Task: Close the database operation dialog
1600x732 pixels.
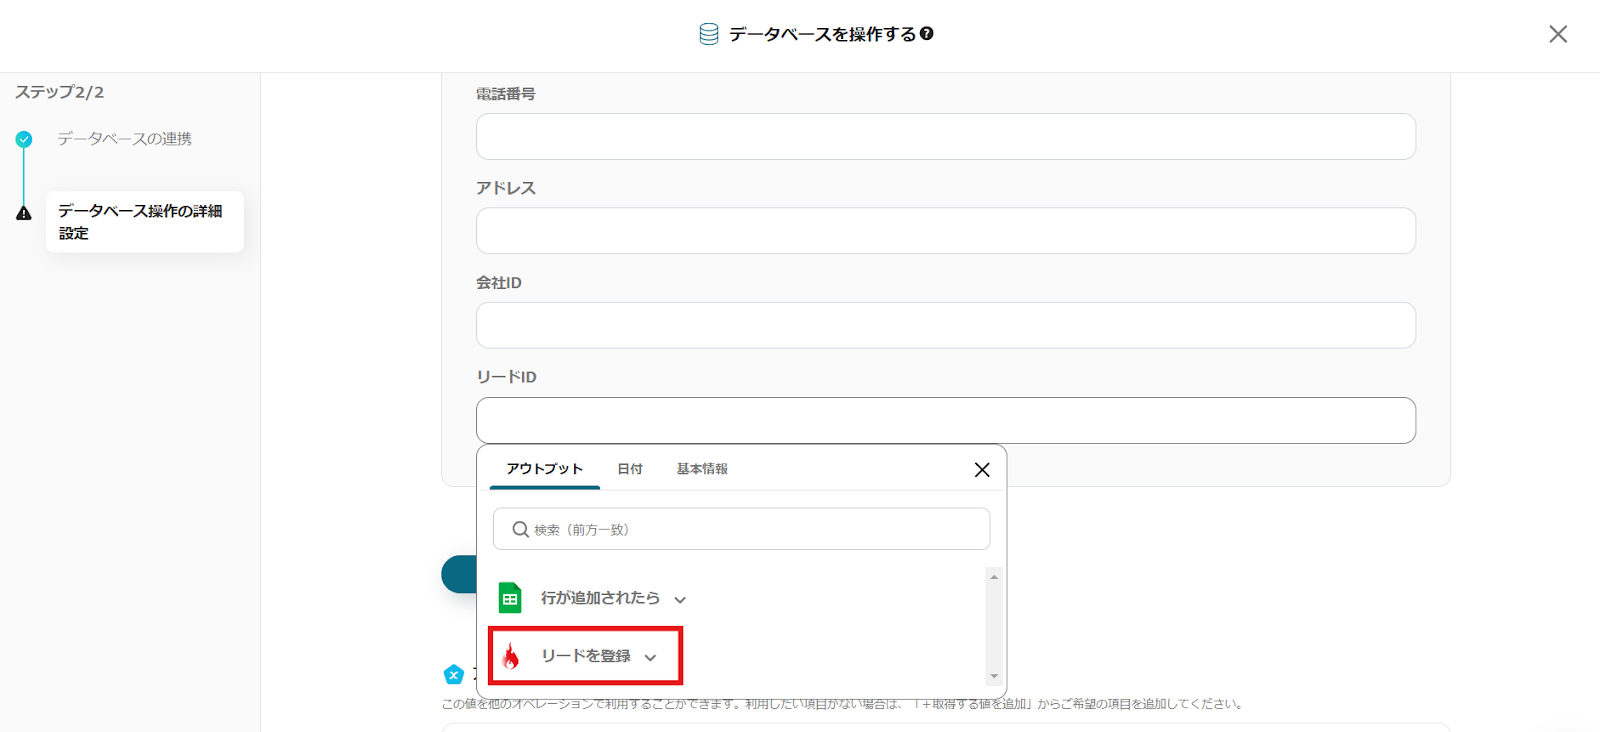Action: (1557, 34)
